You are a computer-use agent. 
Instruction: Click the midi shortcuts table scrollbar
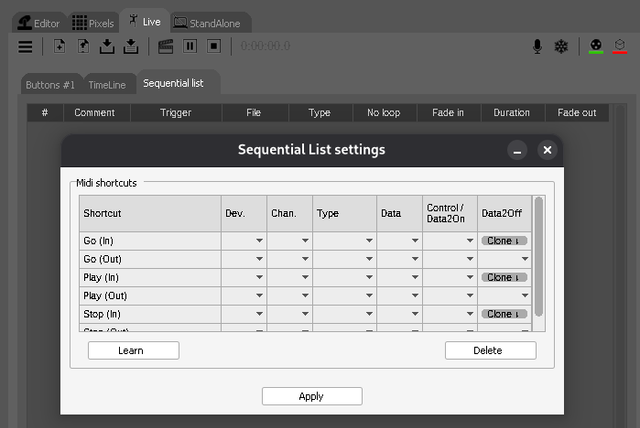pos(539,257)
